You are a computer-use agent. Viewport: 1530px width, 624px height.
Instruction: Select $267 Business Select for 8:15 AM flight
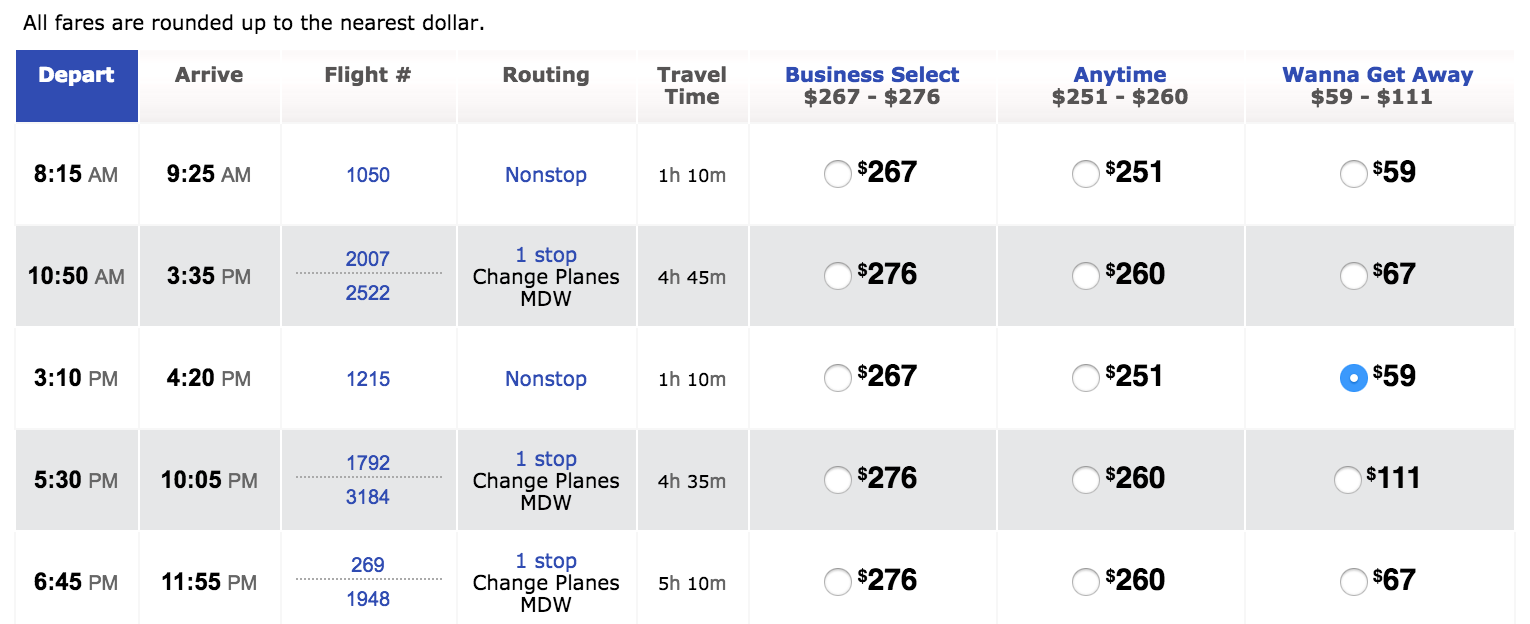(x=837, y=175)
